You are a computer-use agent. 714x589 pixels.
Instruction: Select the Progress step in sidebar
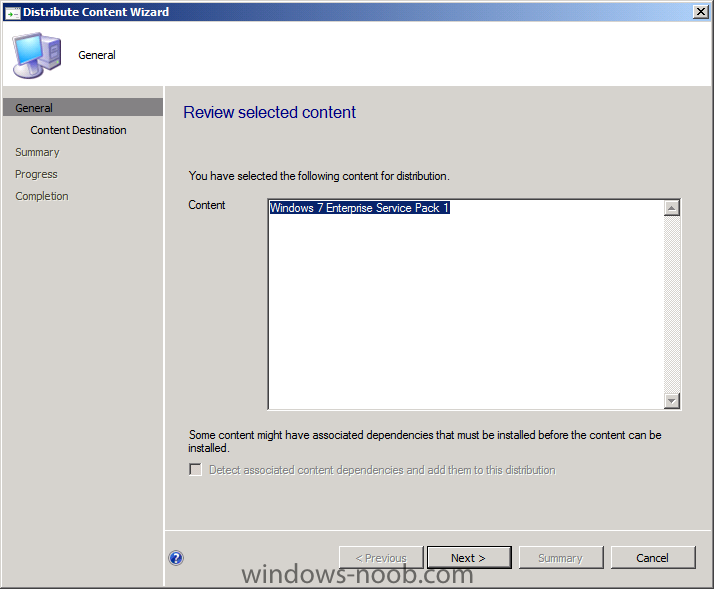coord(36,174)
